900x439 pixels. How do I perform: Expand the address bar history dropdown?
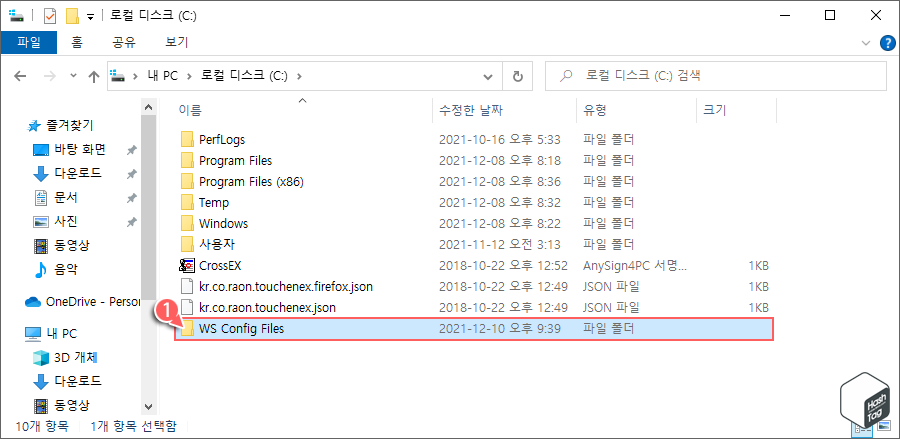pyautogui.click(x=488, y=76)
